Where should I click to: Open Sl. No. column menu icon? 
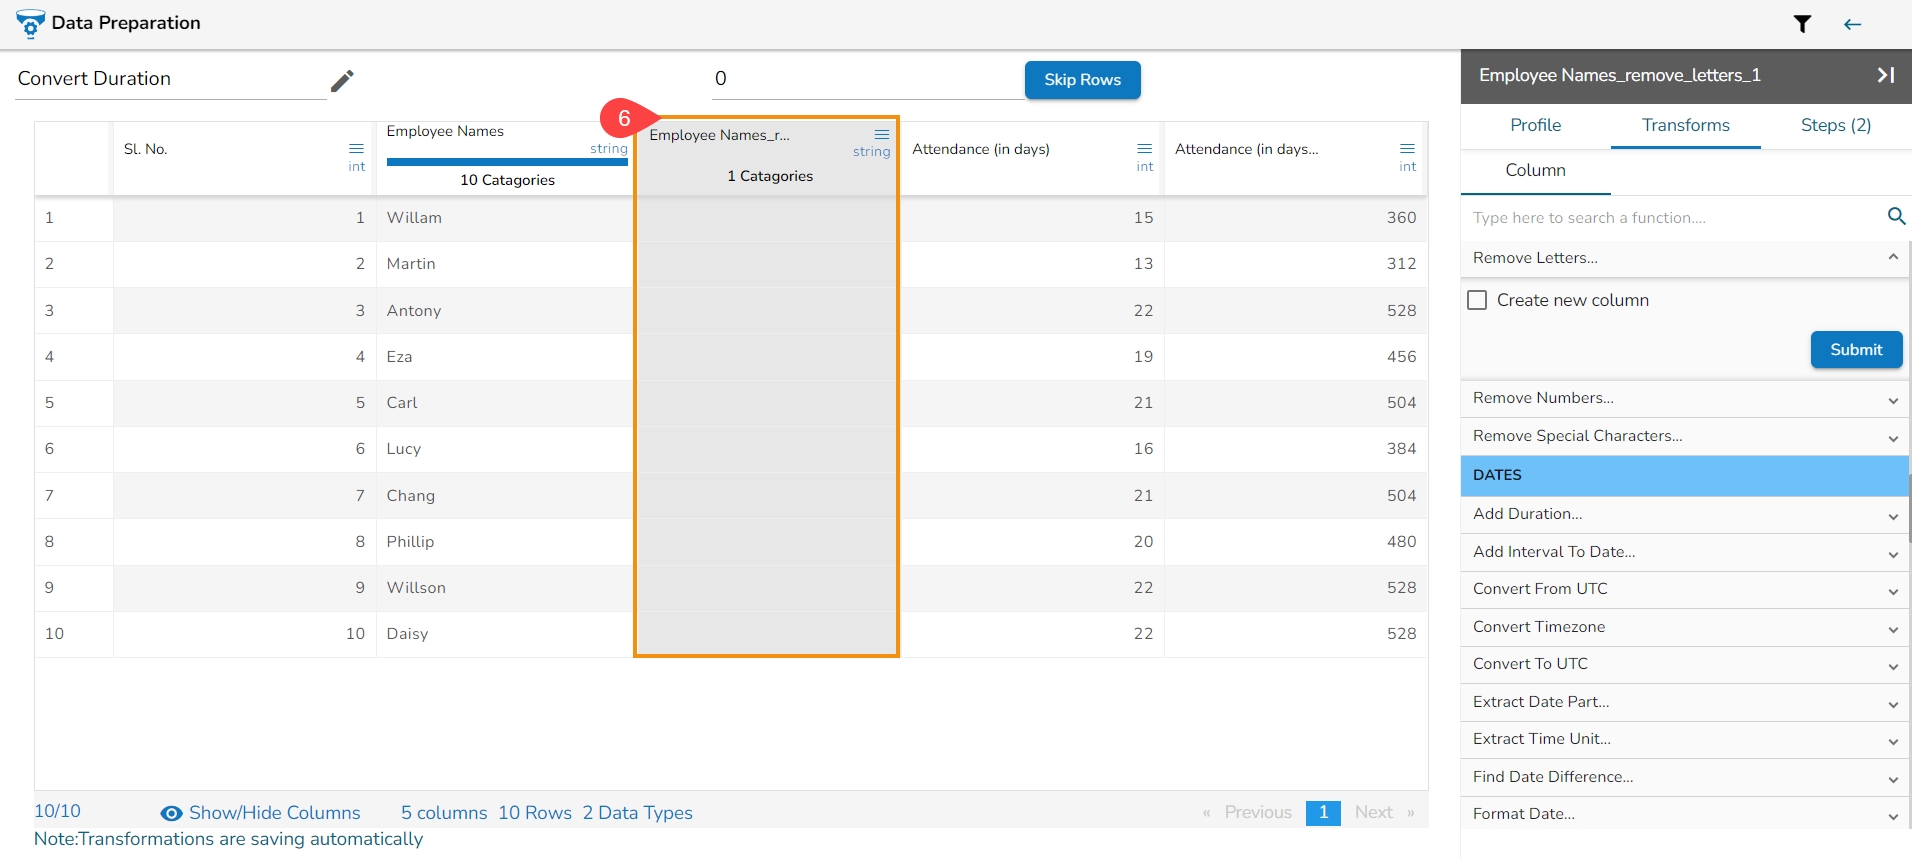click(x=356, y=148)
